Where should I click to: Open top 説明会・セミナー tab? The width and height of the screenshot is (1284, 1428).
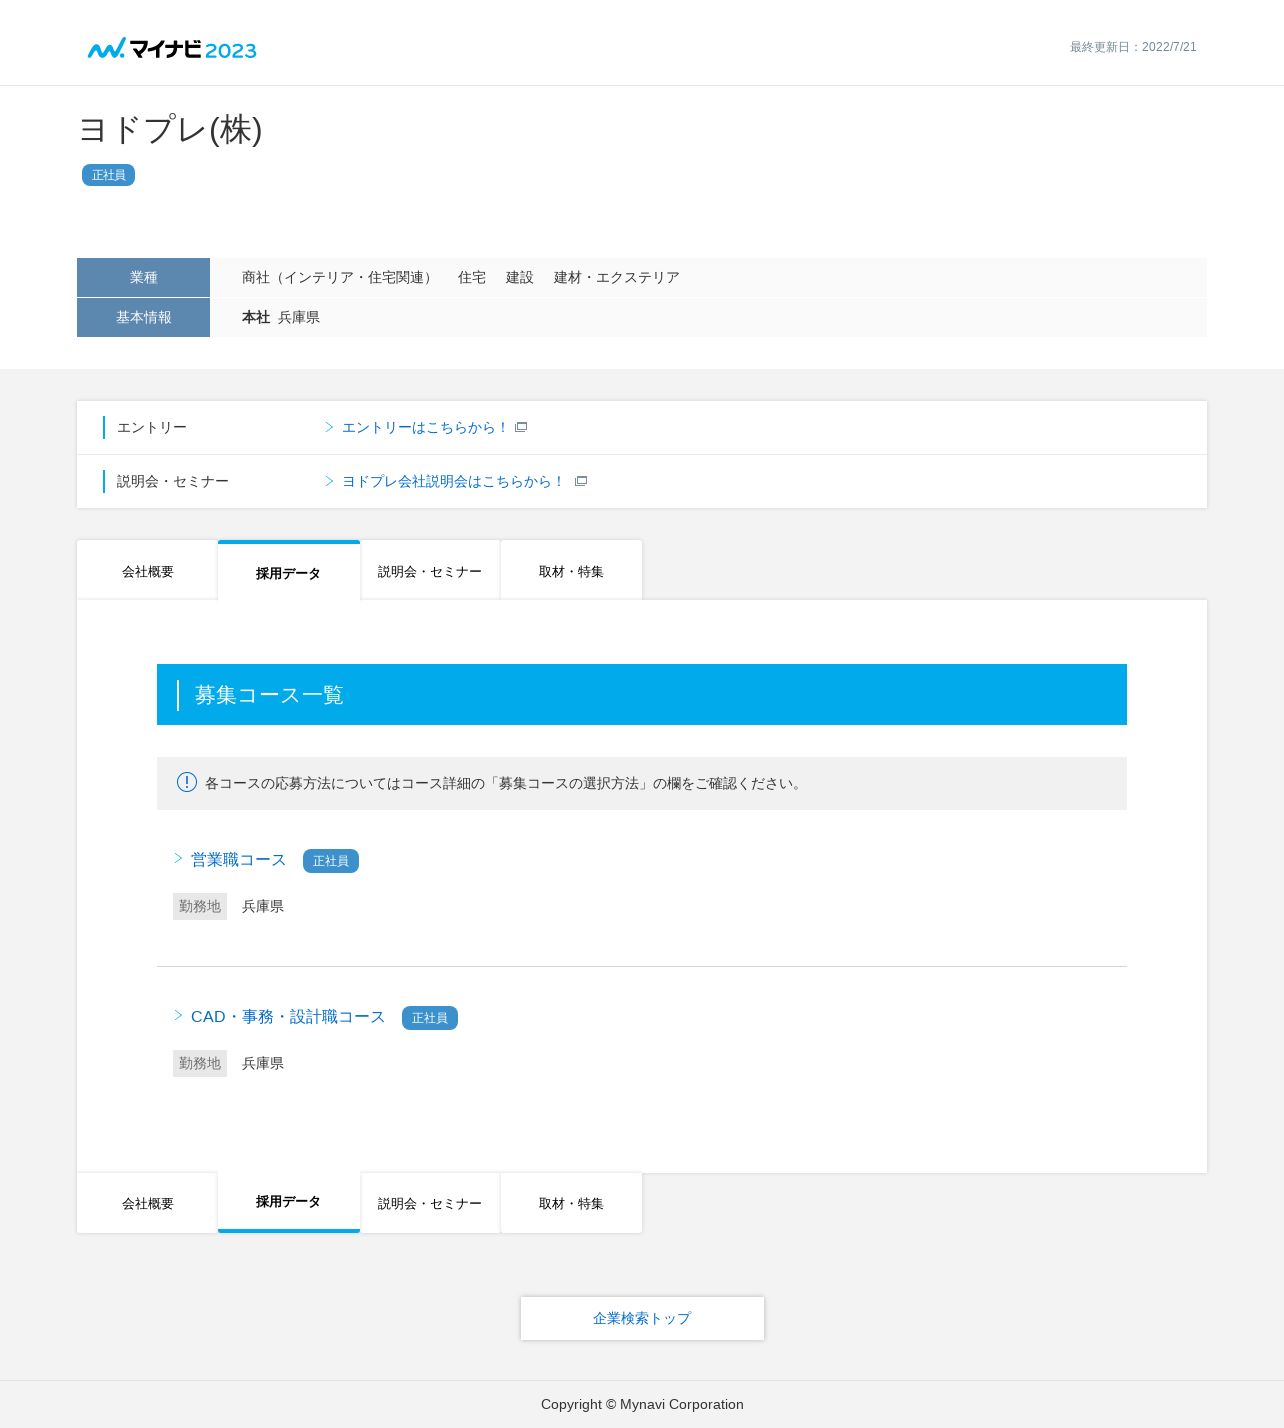point(430,571)
